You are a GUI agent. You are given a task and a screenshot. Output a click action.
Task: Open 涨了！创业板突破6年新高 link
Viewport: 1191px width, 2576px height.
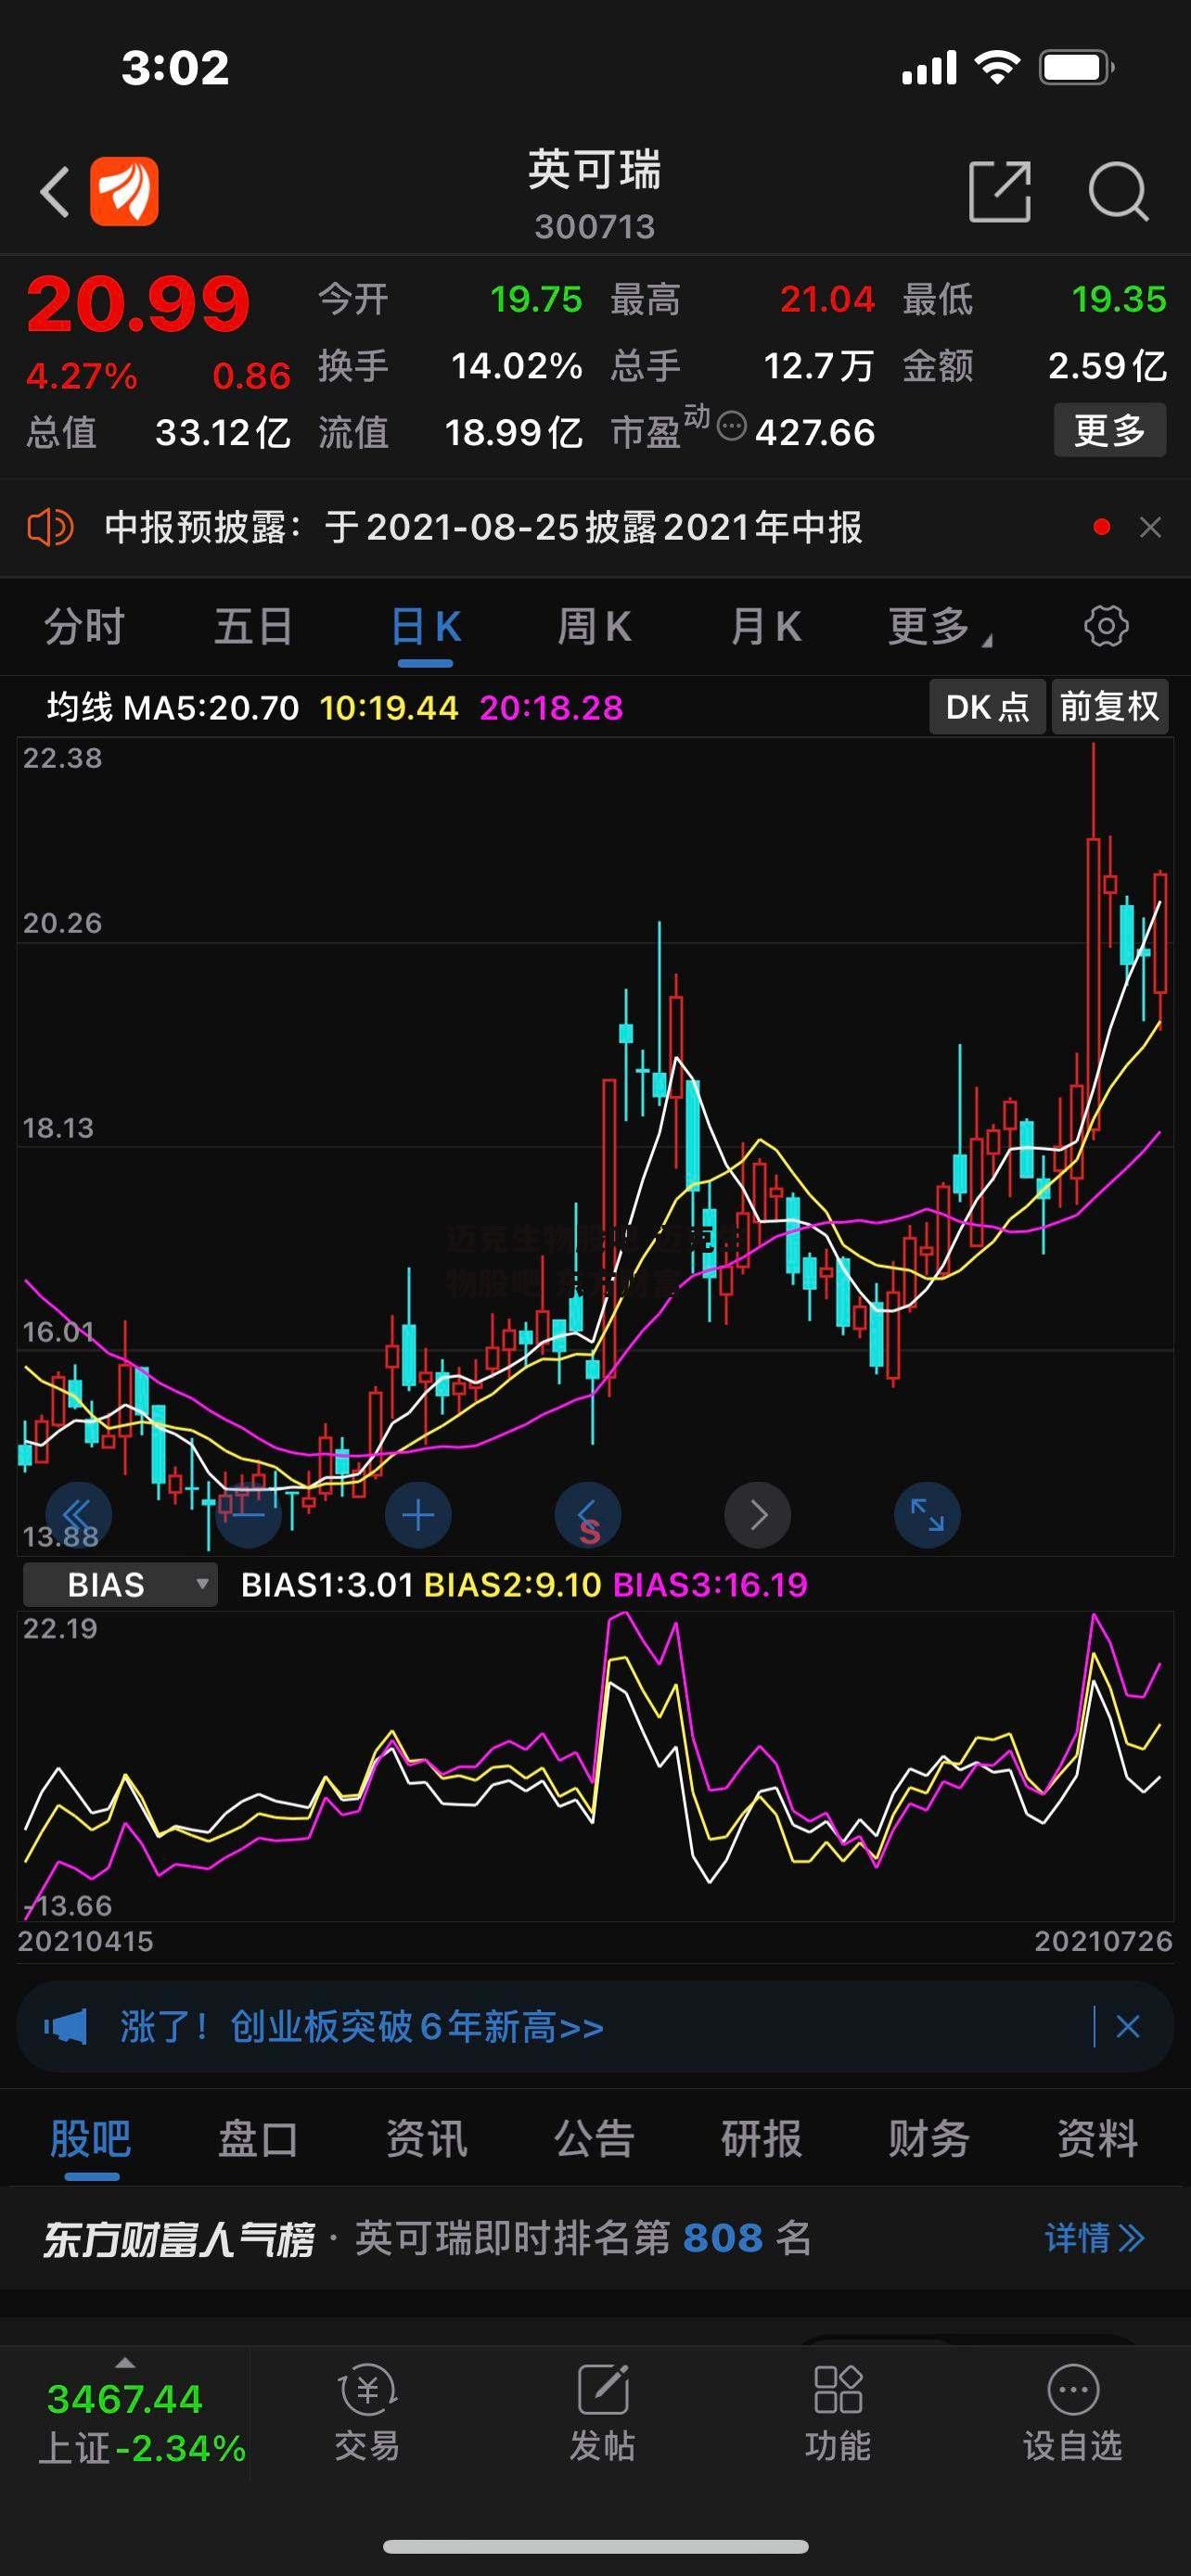(362, 2027)
